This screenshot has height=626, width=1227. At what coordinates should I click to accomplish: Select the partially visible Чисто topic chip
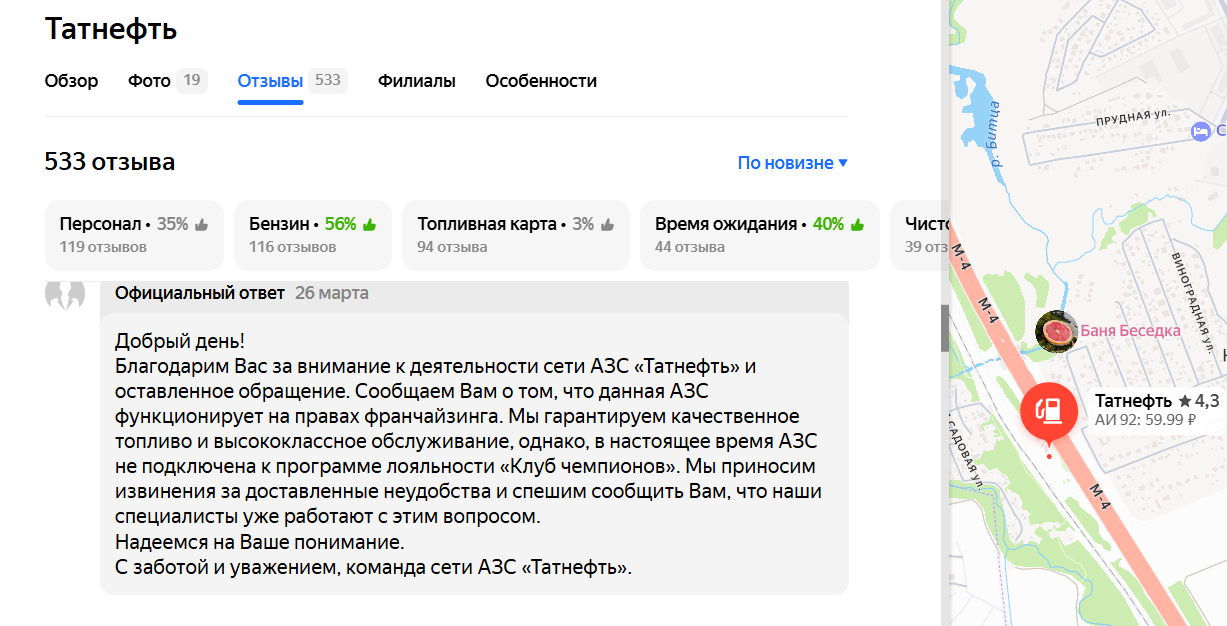(x=918, y=235)
